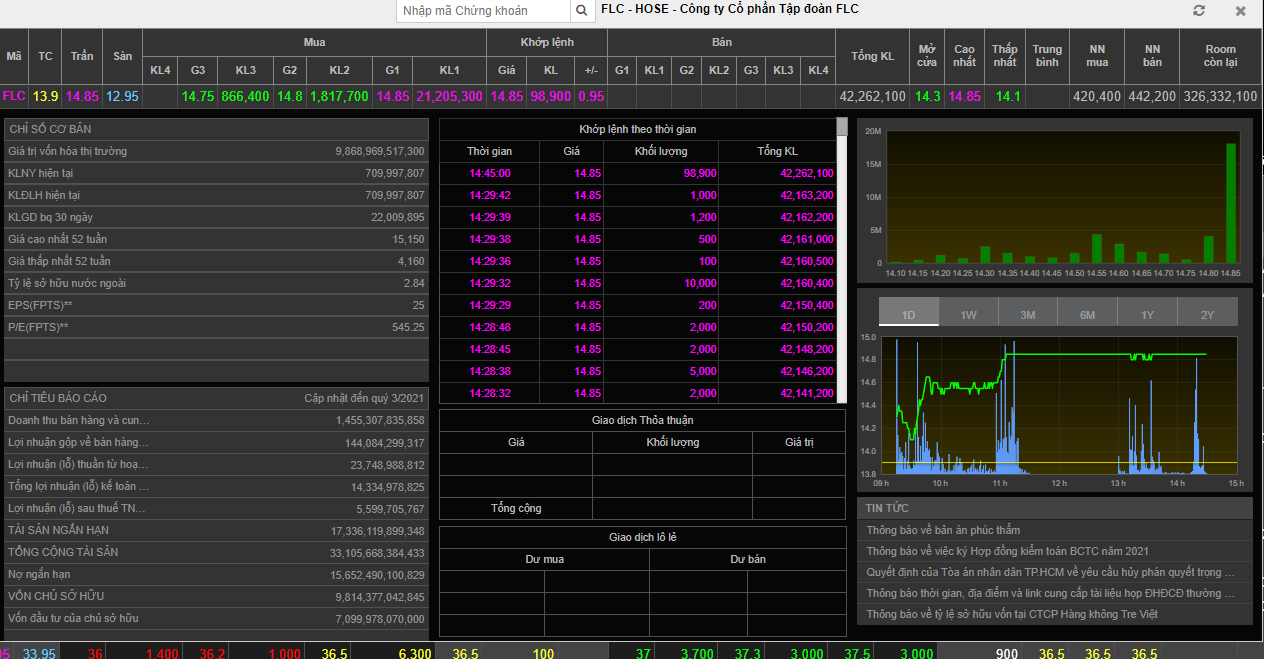Click the 'Giá cao nhất 52 tuần' row
This screenshot has height=659, width=1264.
(x=216, y=239)
